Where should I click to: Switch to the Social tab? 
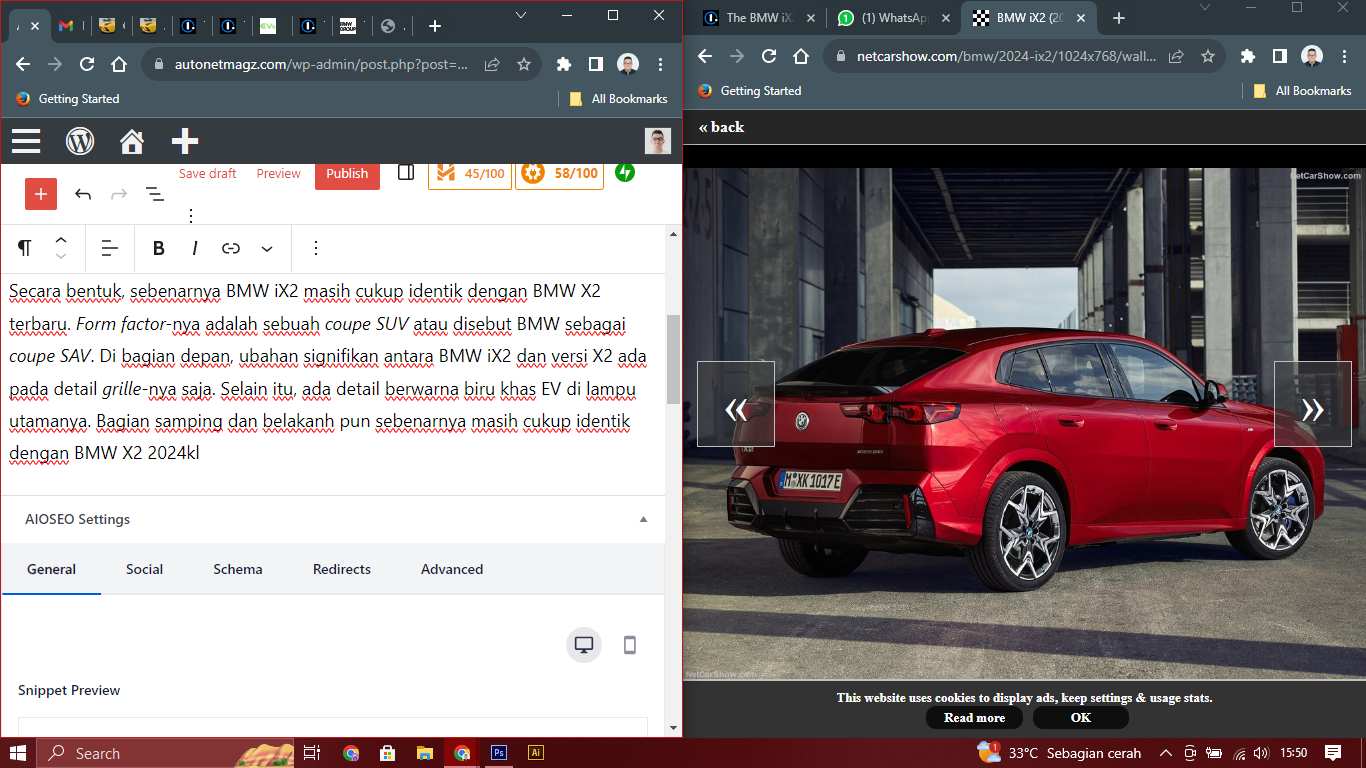click(144, 569)
